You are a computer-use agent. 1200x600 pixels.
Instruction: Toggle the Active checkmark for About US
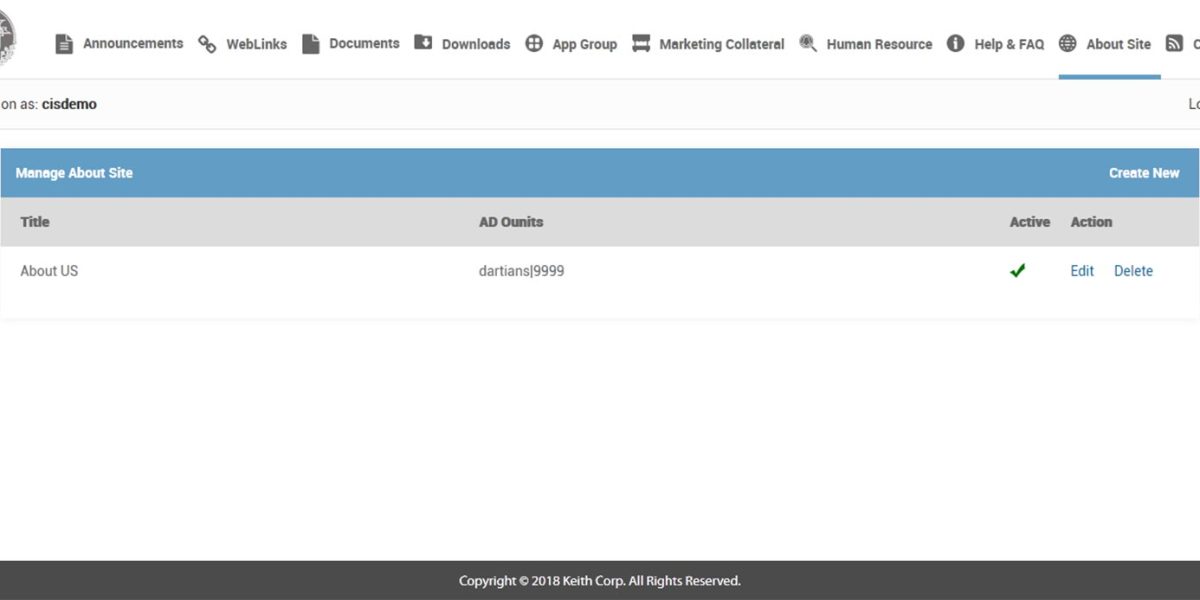point(1018,270)
